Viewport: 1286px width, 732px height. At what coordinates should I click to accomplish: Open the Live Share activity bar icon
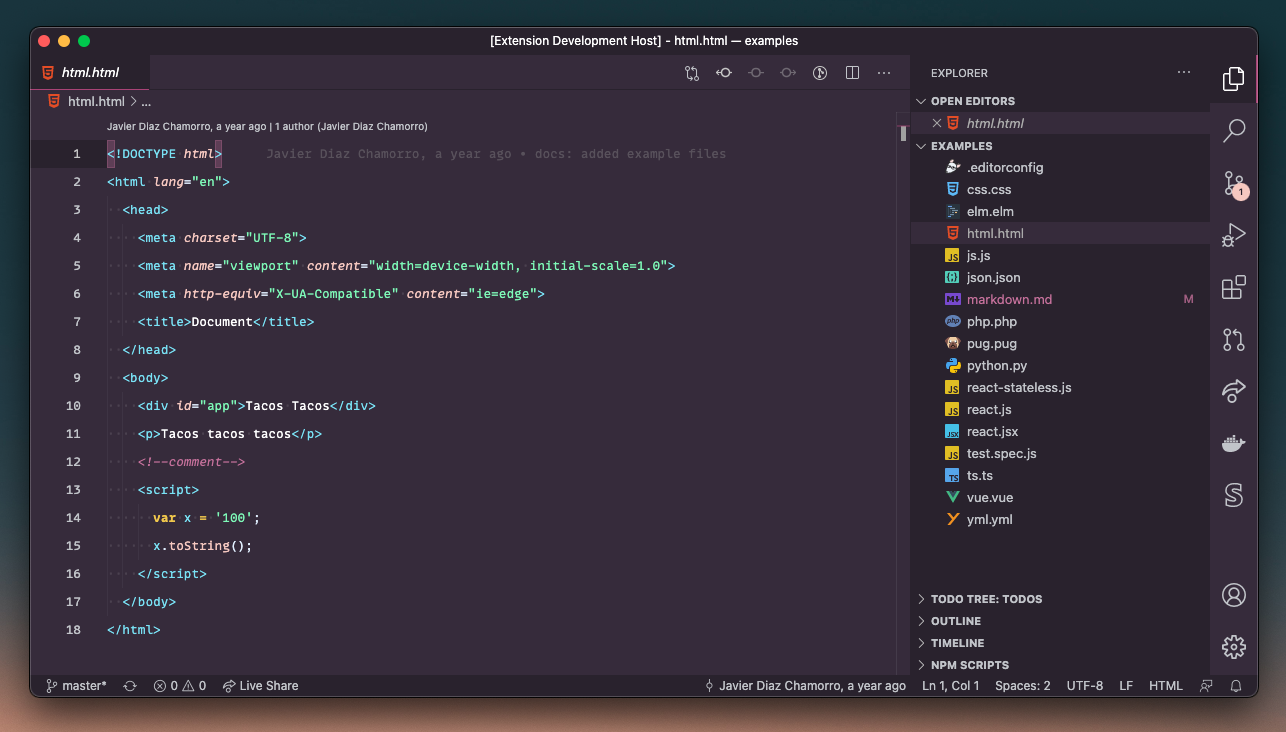click(x=1234, y=391)
